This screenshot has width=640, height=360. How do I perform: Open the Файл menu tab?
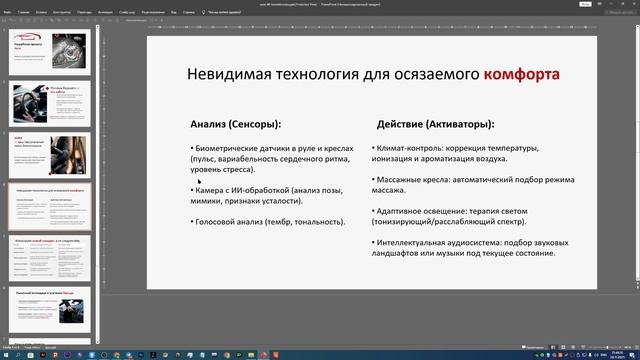pos(7,12)
